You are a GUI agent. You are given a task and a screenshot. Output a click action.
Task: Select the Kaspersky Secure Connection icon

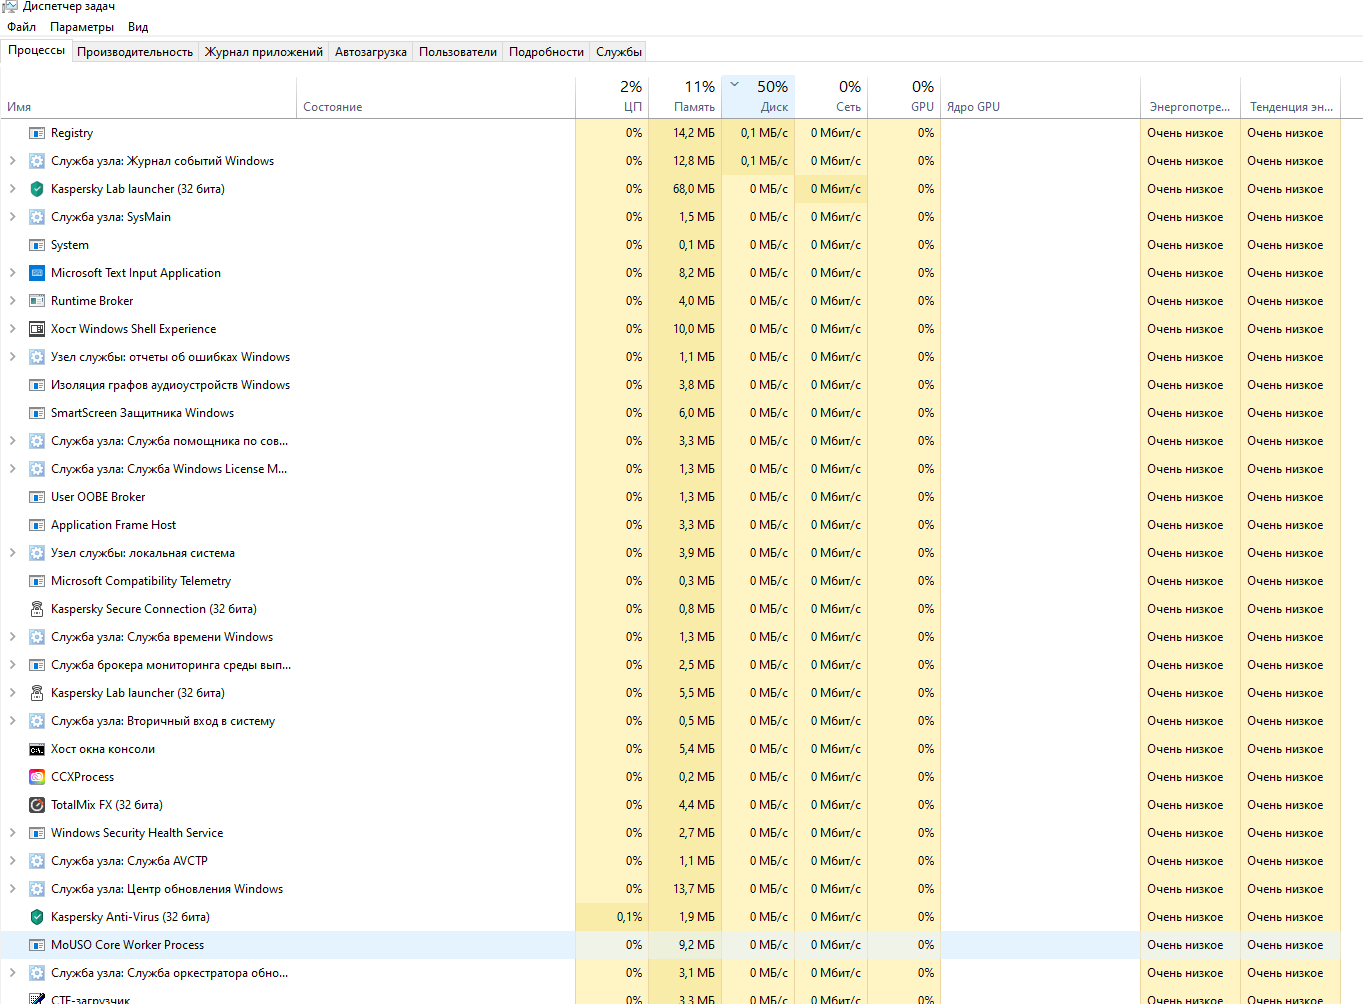click(x=37, y=609)
